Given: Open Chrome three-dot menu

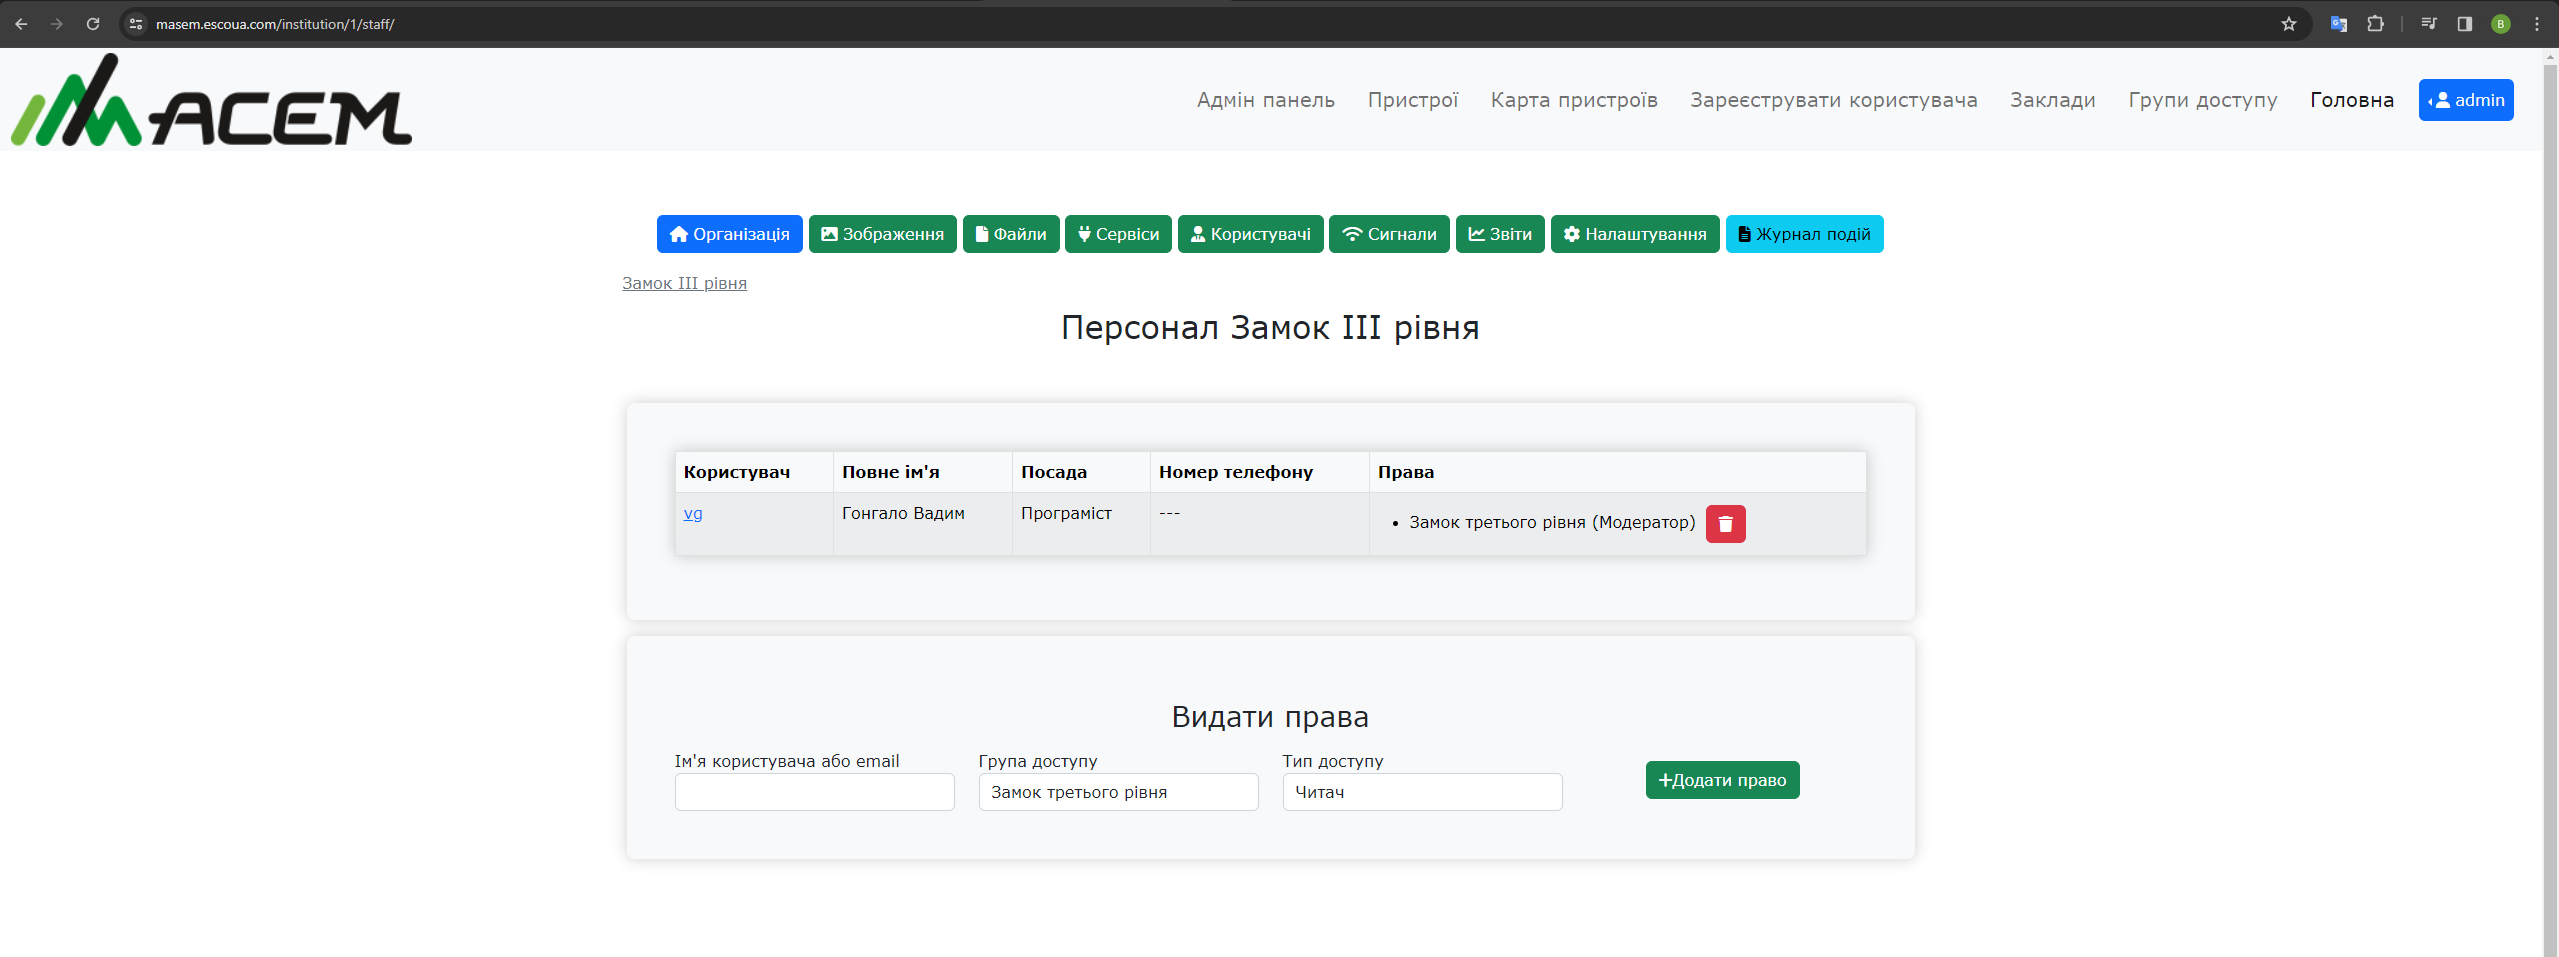Looking at the screenshot, I should 2537,24.
